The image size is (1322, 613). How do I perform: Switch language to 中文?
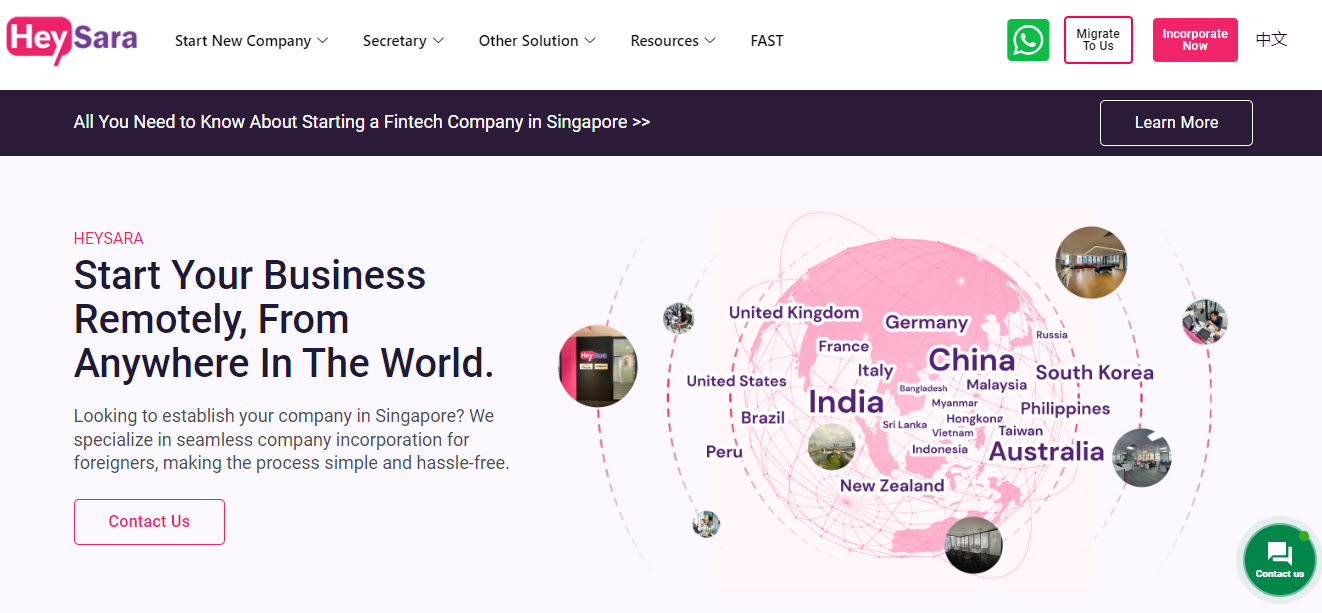click(x=1271, y=40)
